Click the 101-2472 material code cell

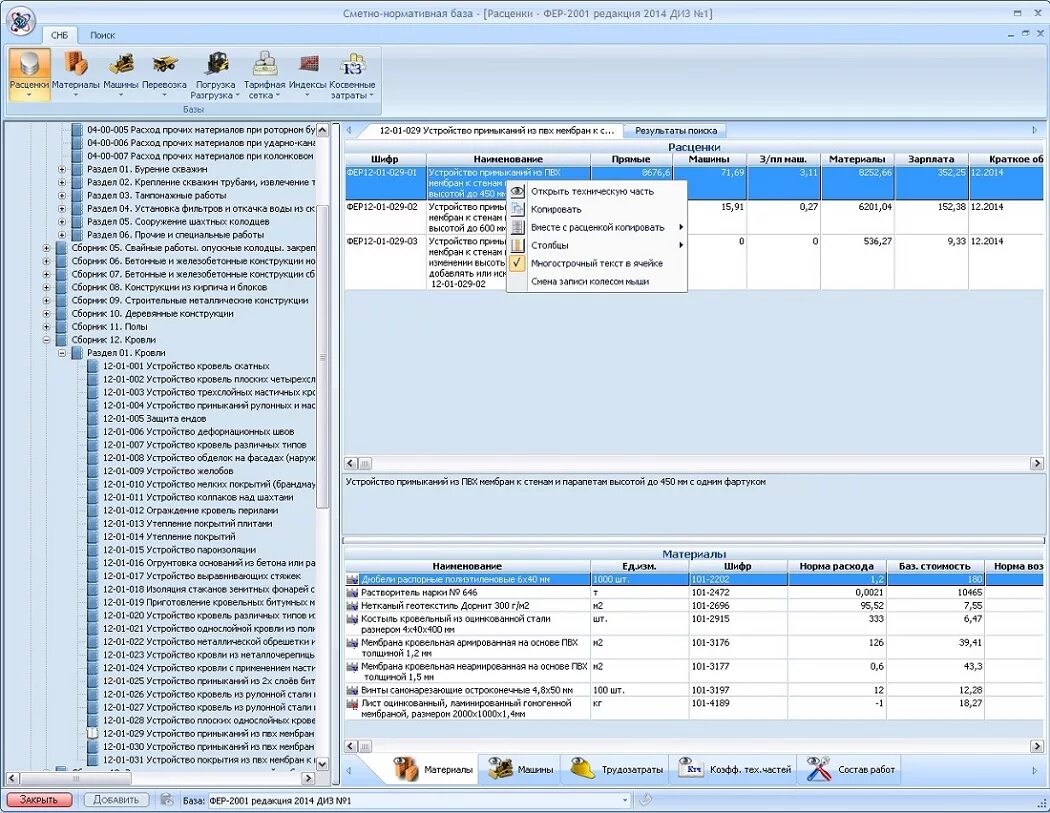(x=738, y=593)
